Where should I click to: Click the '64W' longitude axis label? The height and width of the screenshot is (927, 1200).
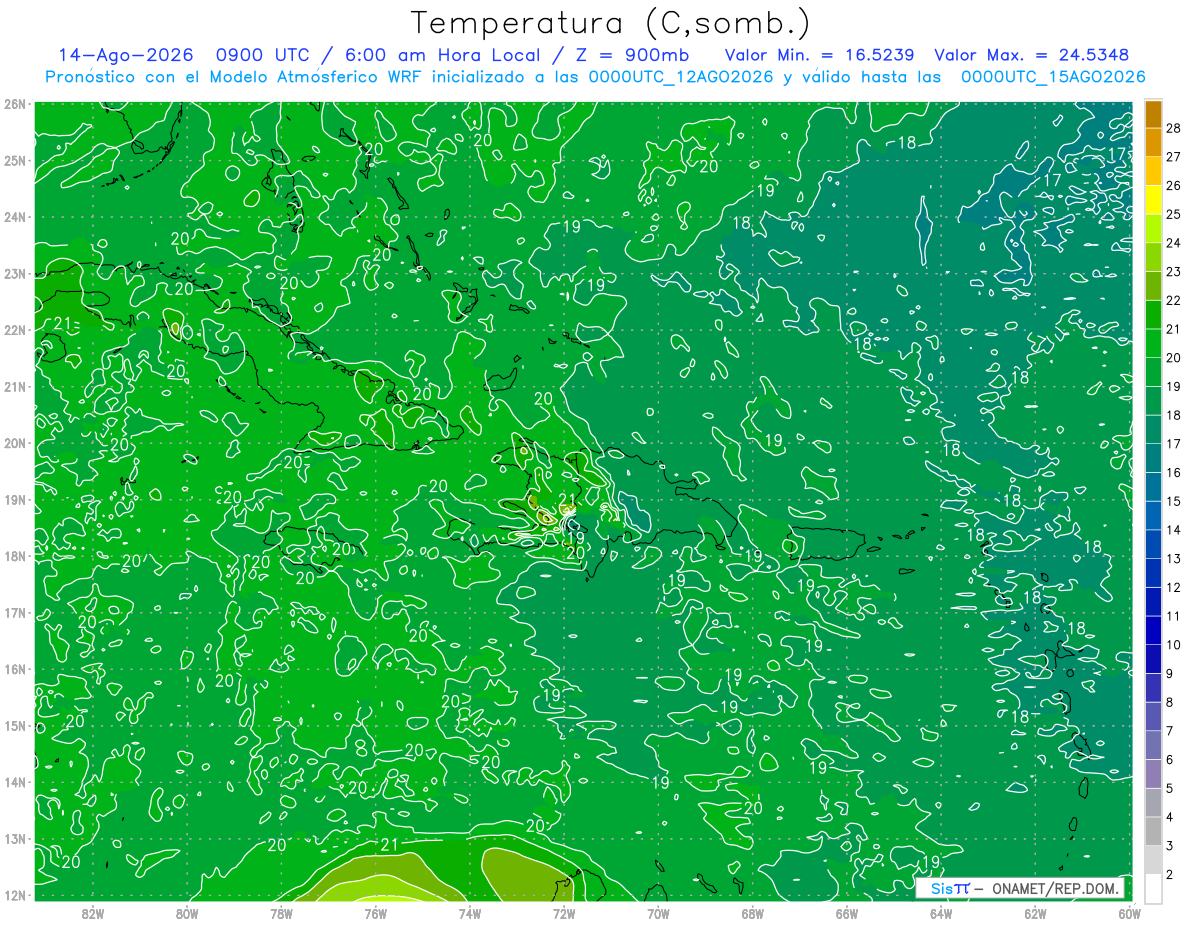coord(940,913)
